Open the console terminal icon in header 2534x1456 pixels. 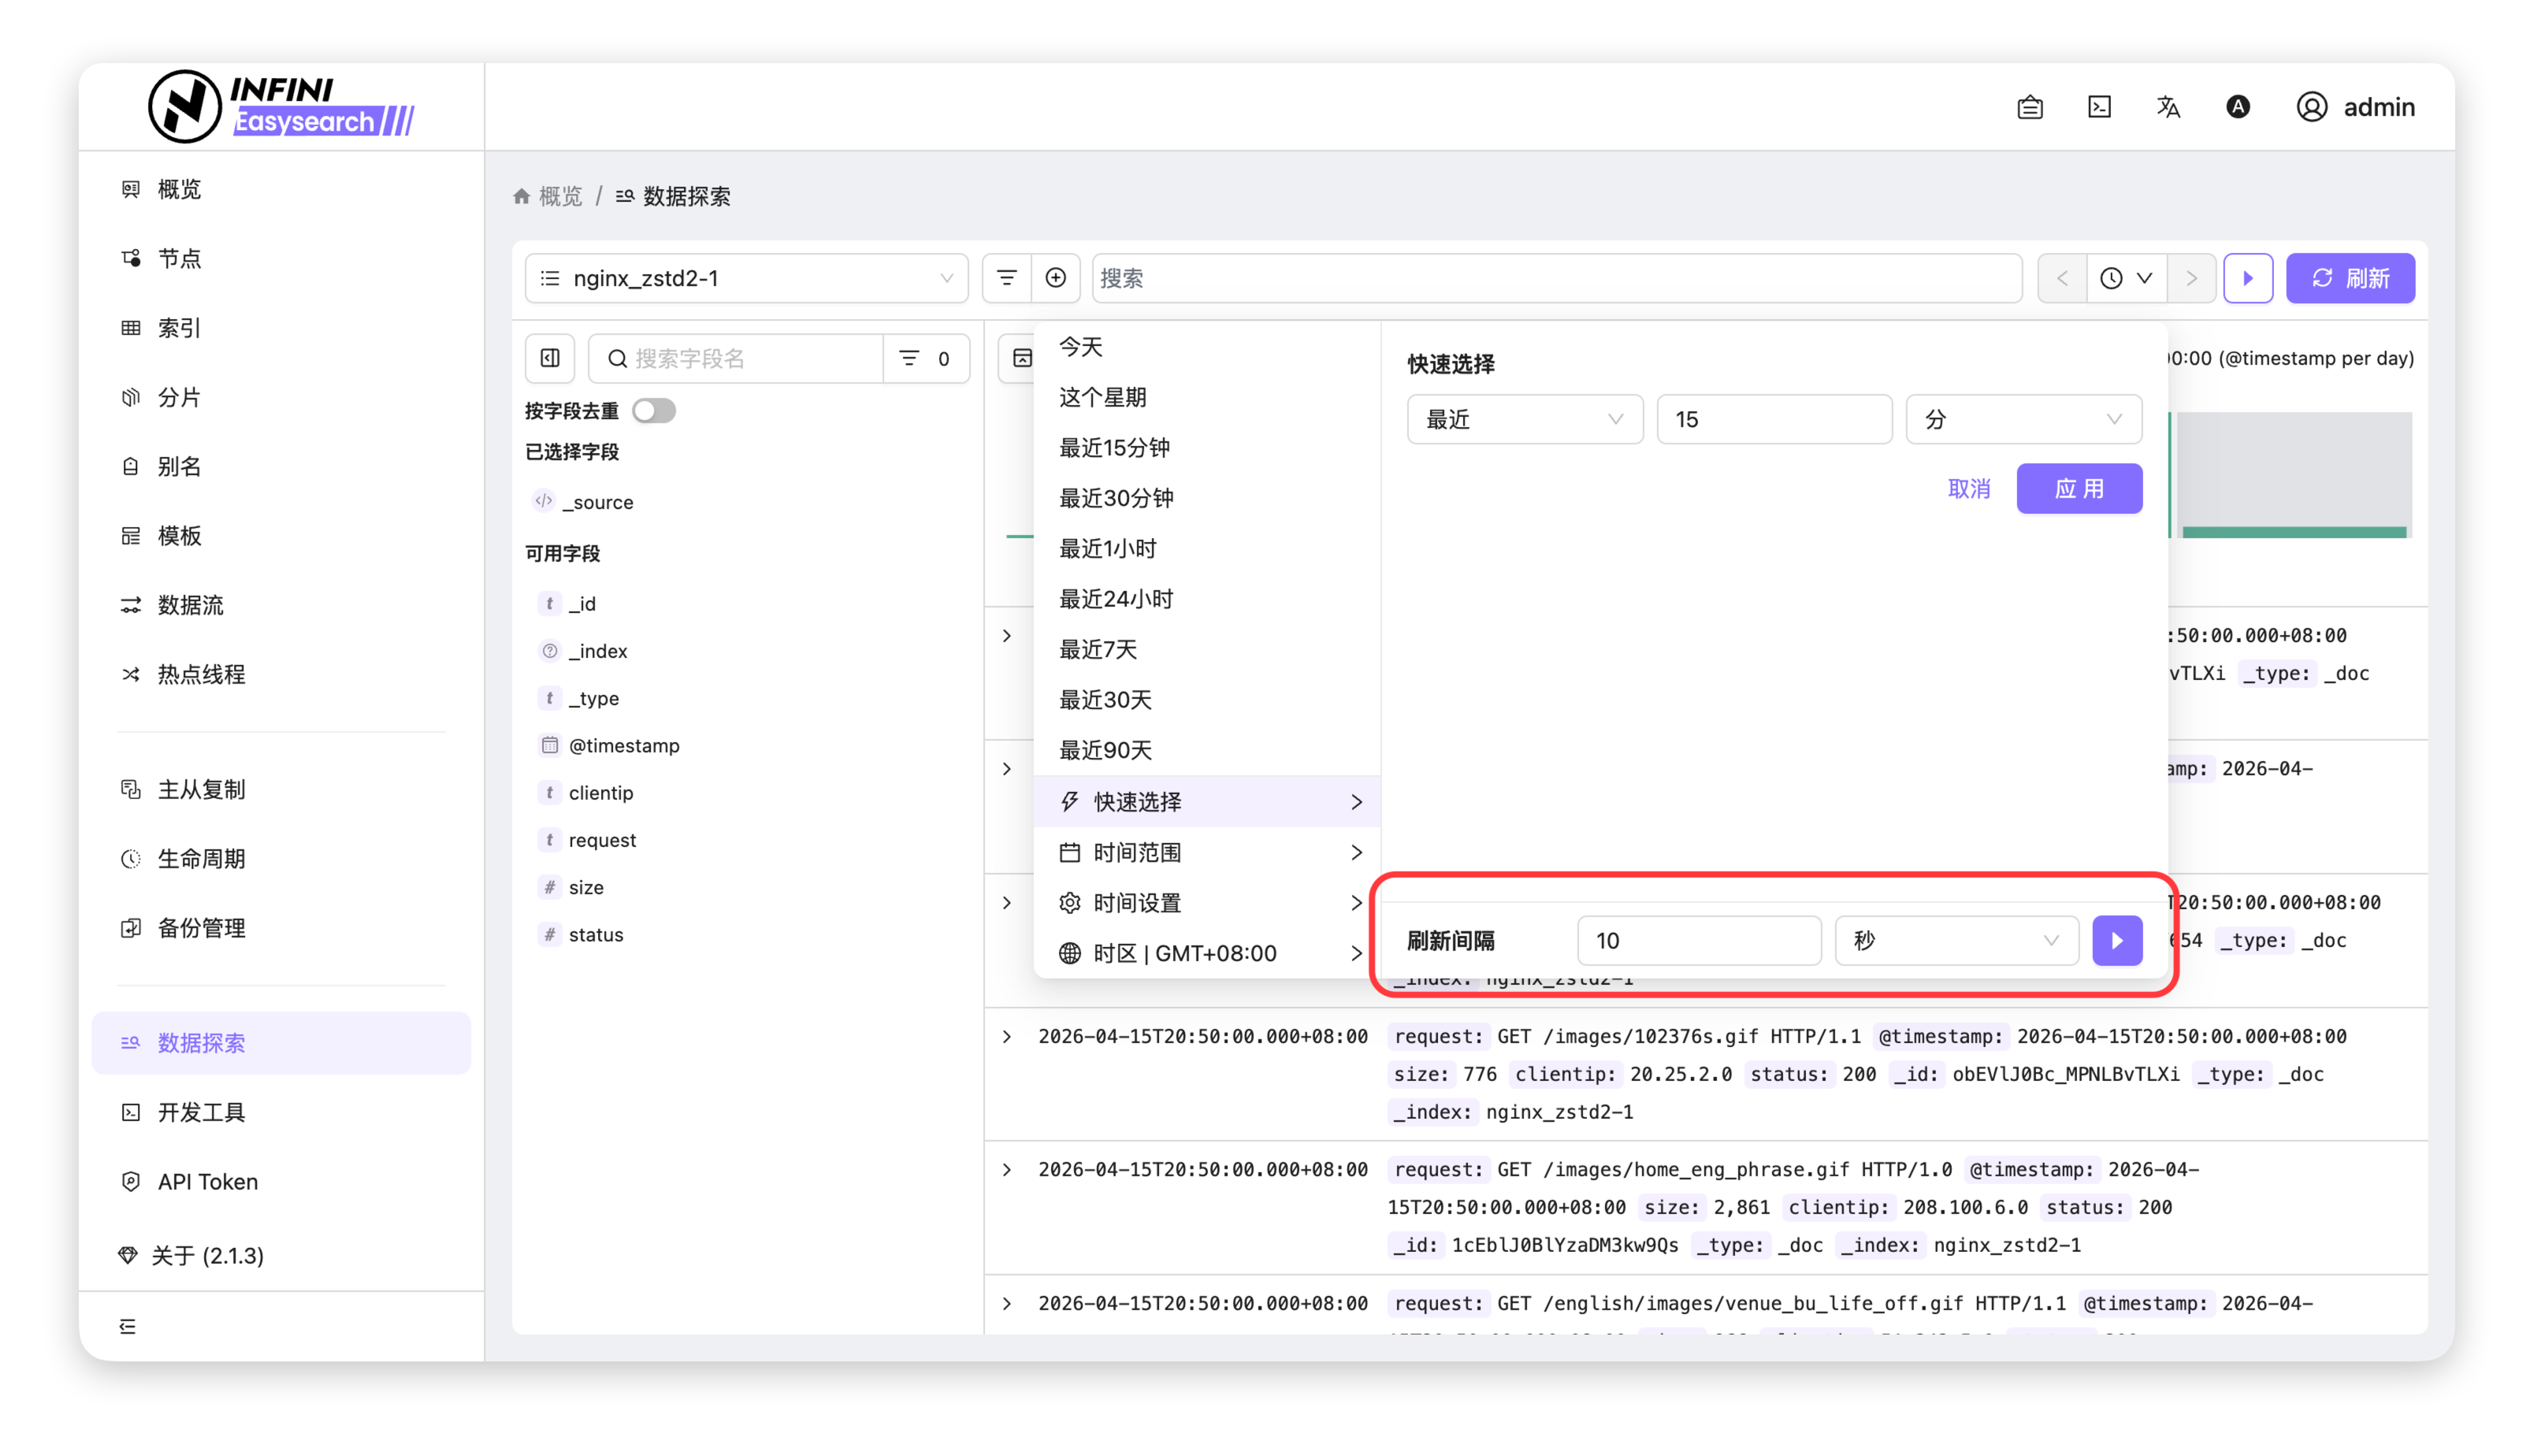[x=2099, y=107]
